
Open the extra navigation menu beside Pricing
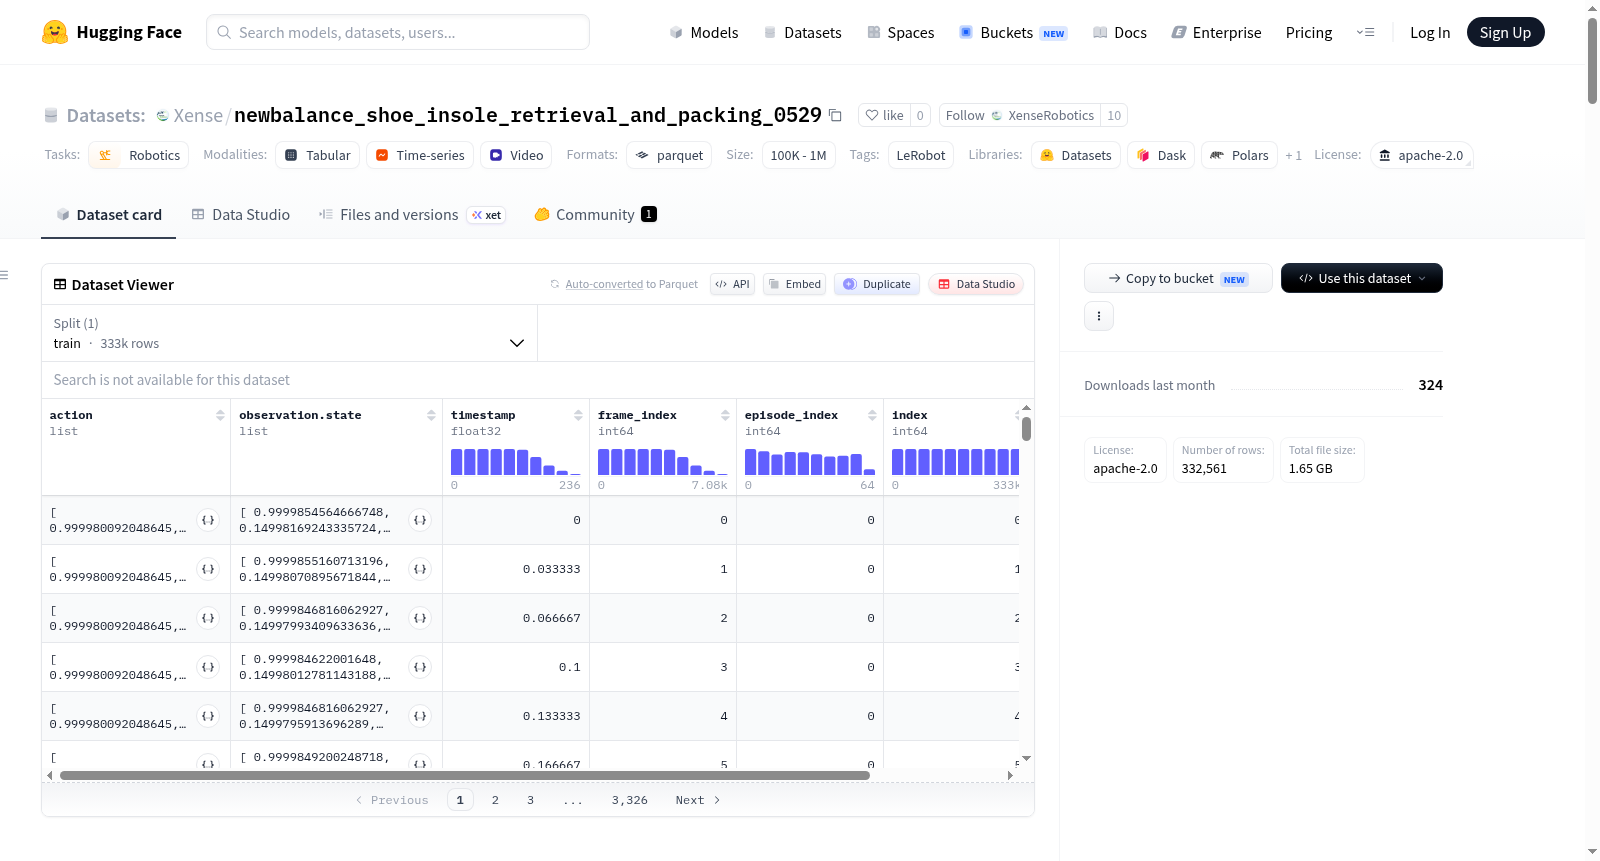pyautogui.click(x=1365, y=32)
